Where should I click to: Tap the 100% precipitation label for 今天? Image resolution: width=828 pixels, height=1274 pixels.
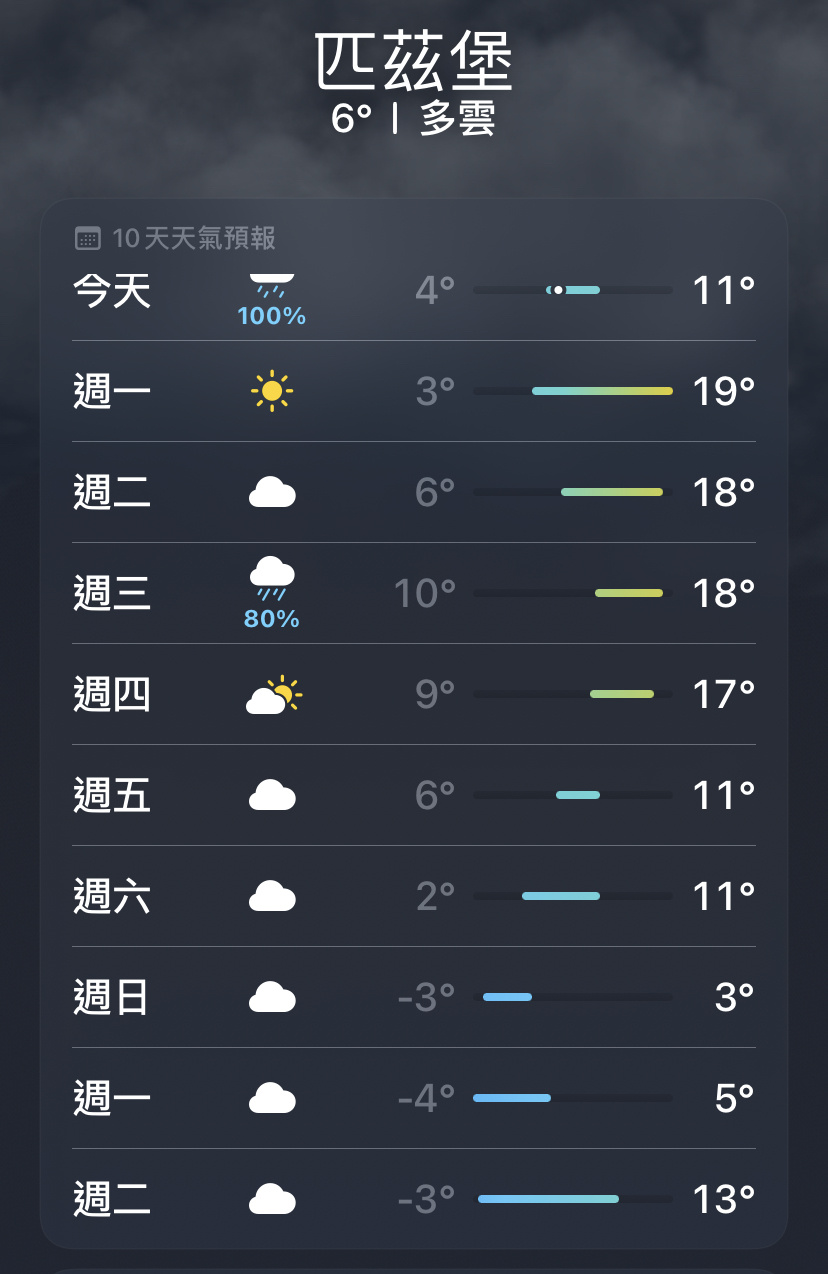[272, 317]
